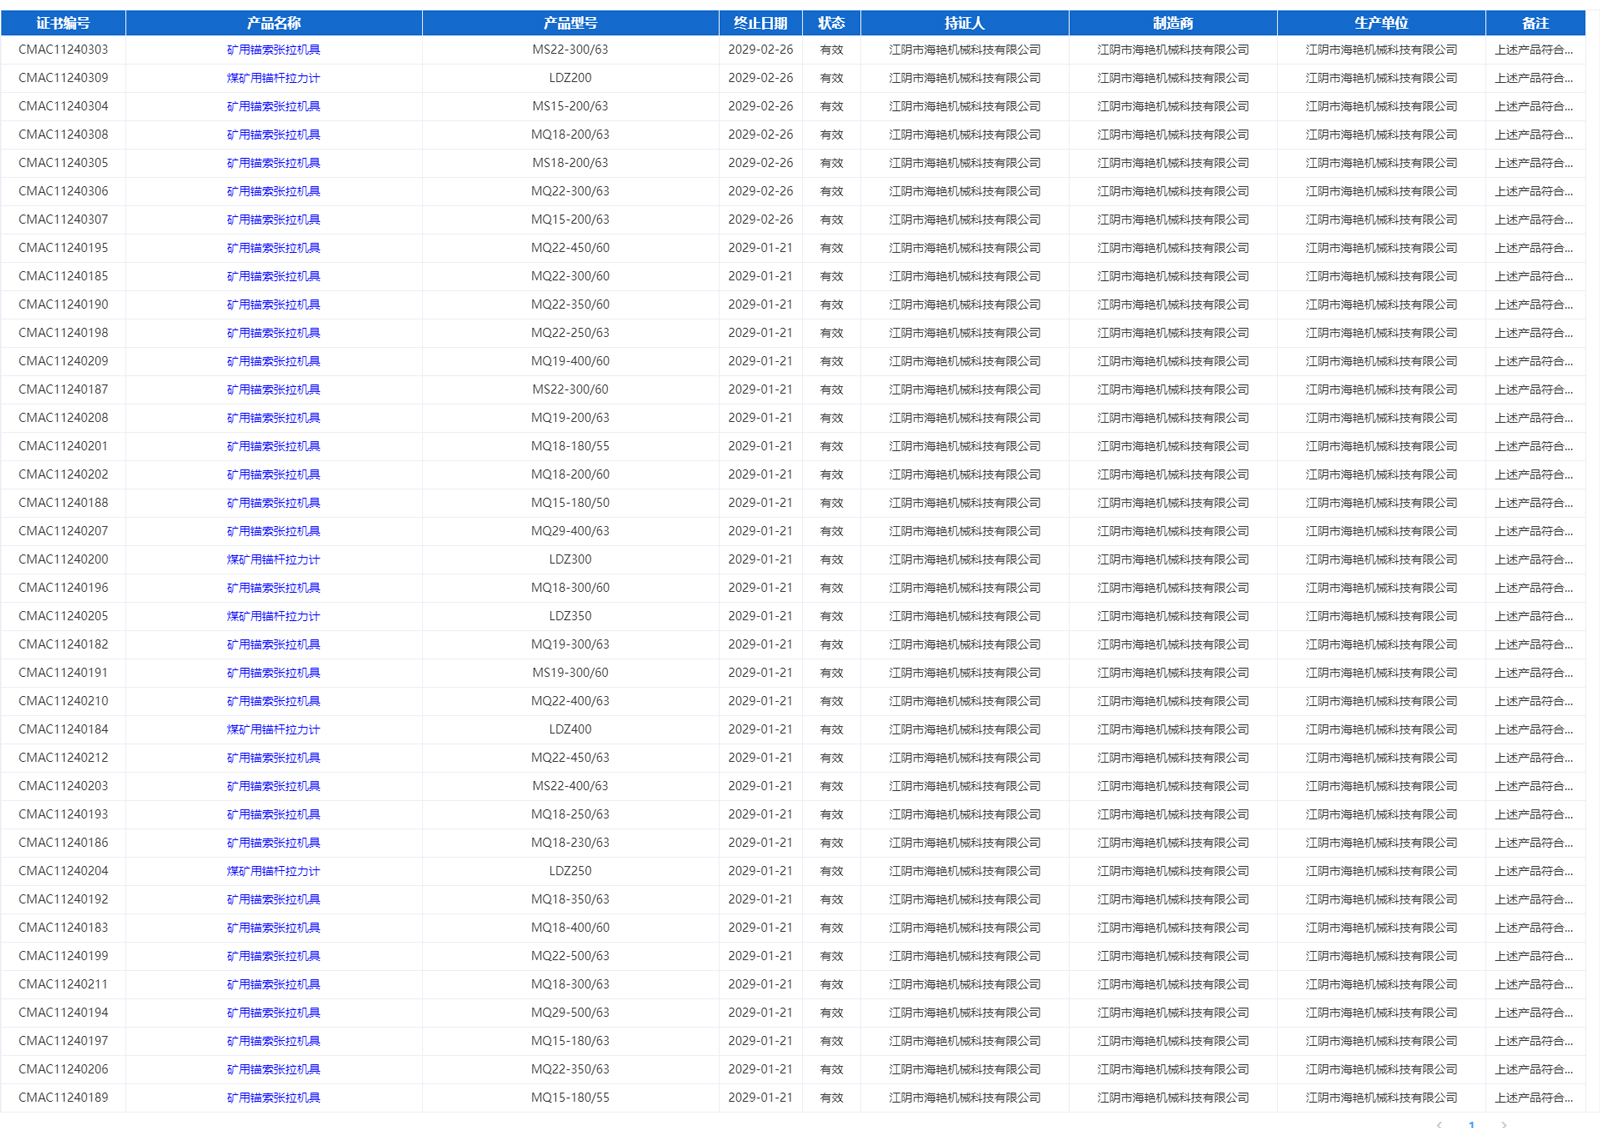The image size is (1600, 1128).
Task: Open product link in last row CMAC11240189
Action: [273, 1098]
